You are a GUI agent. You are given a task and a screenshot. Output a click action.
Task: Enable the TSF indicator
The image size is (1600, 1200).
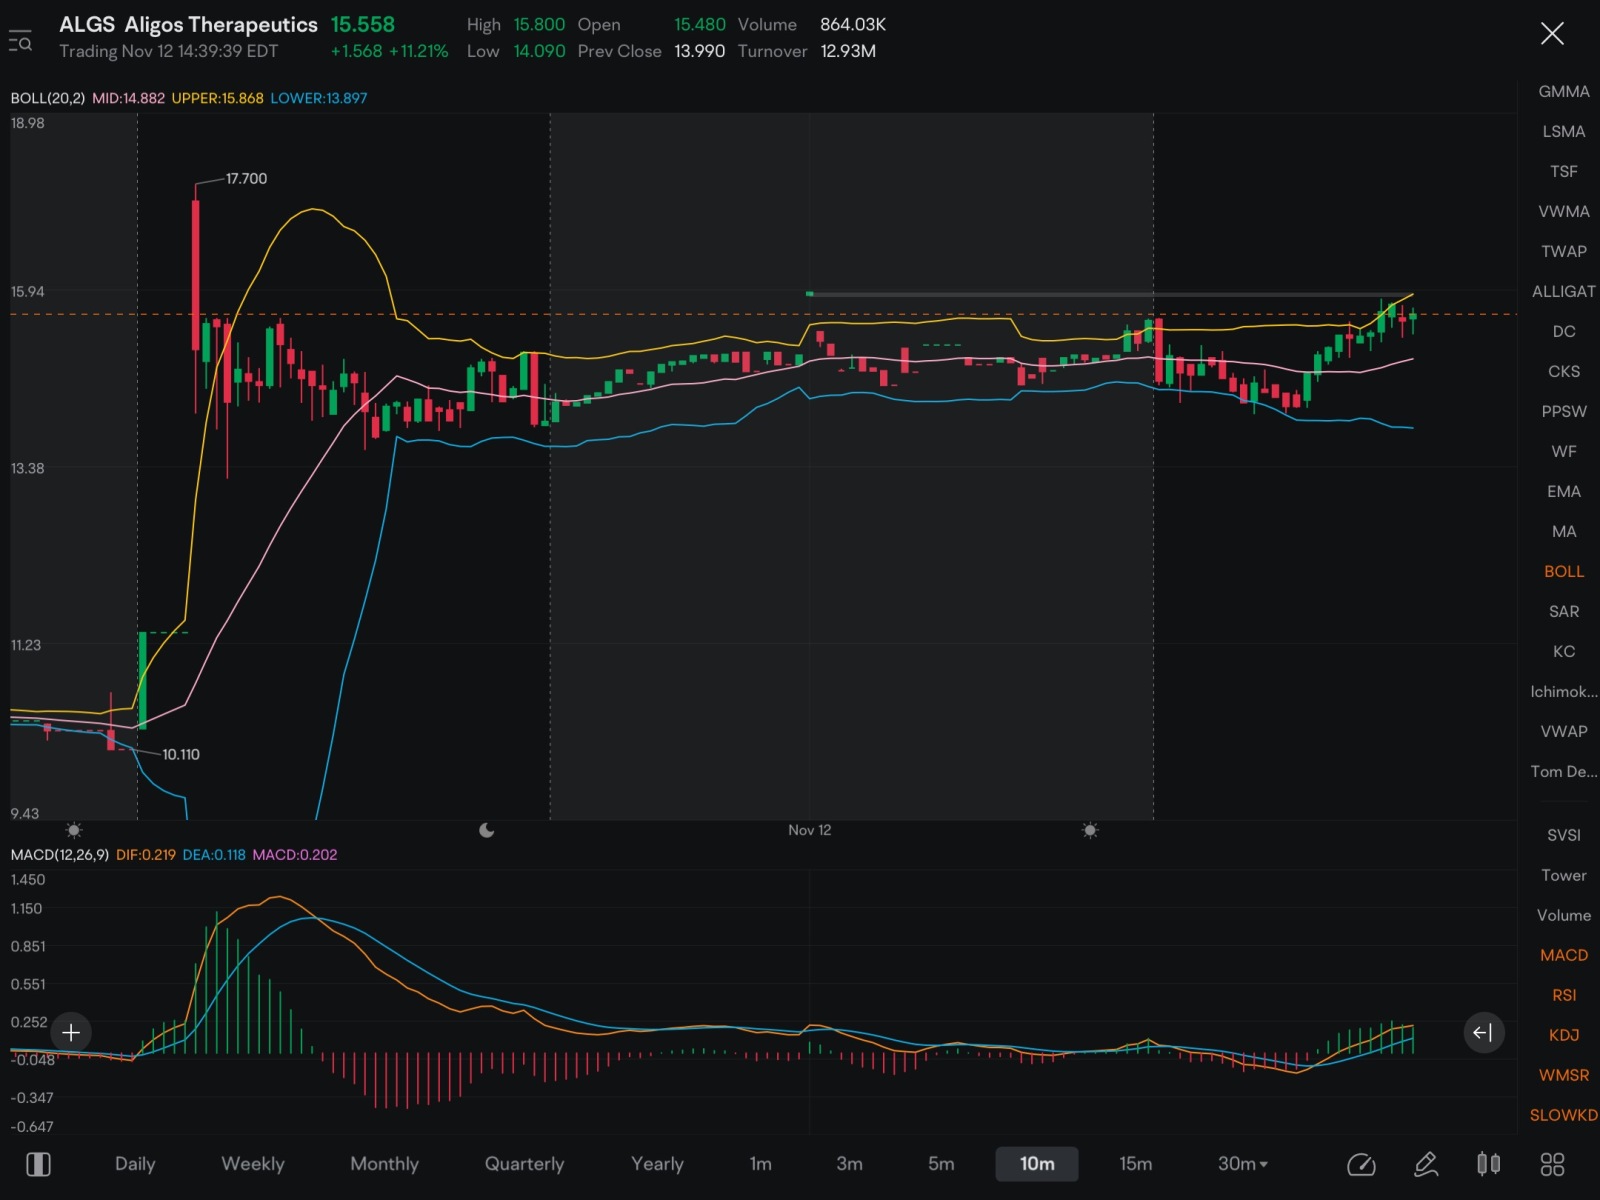[1563, 171]
